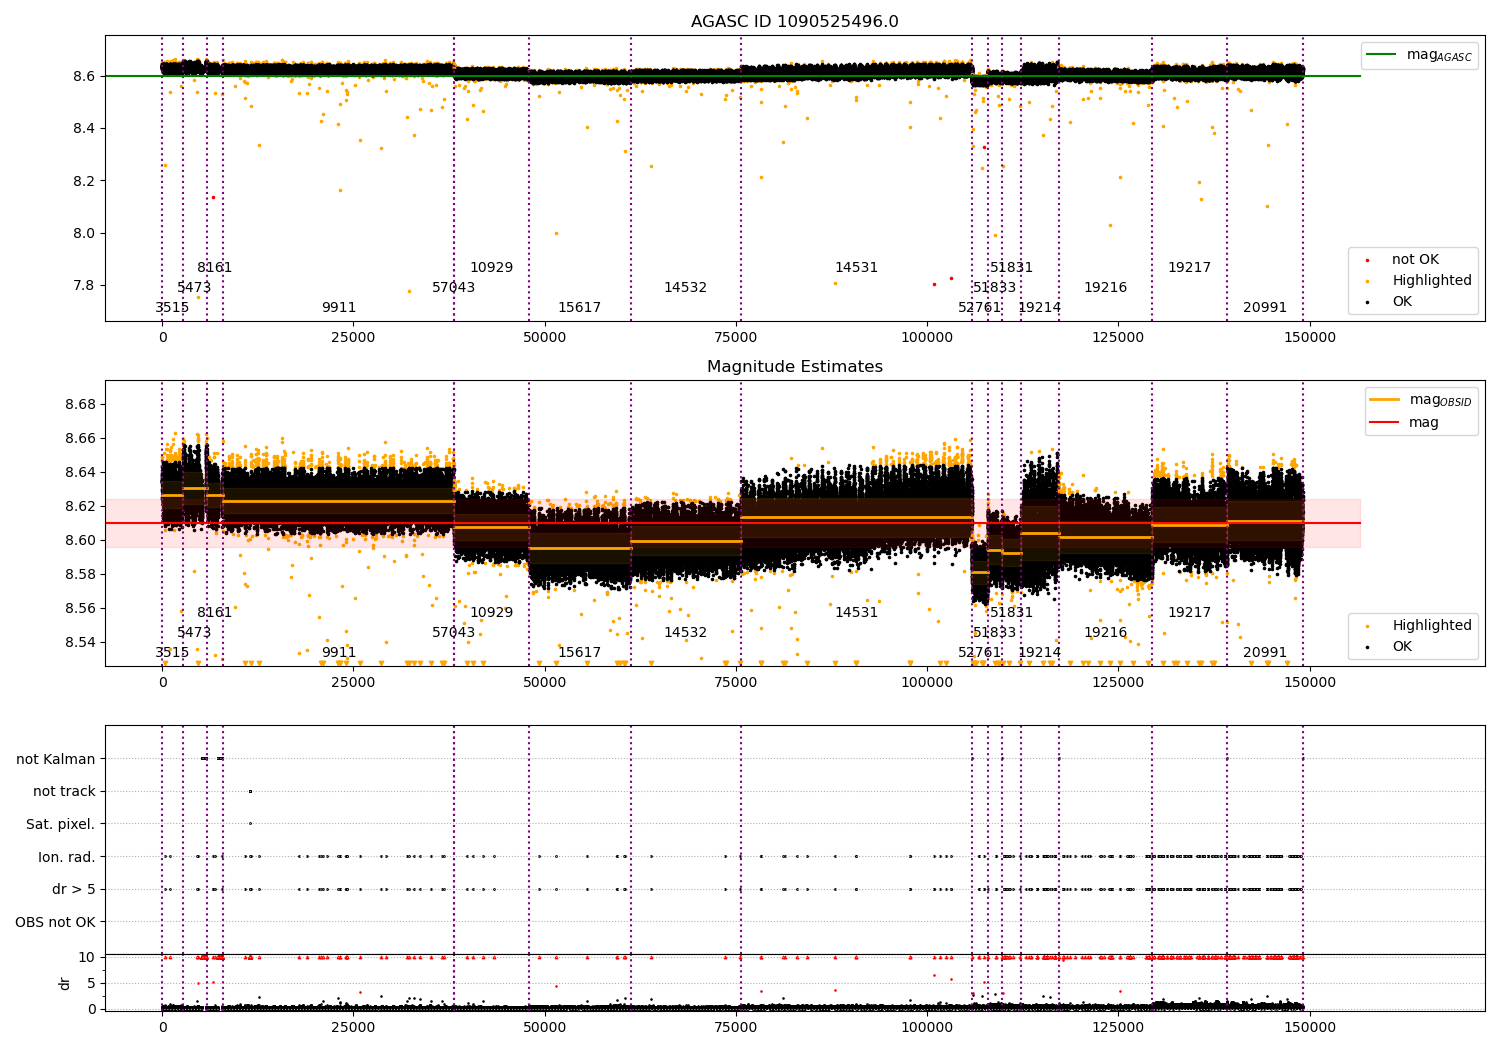
Task: Select "OK" legend entry in the middle plot
Action: [1402, 647]
